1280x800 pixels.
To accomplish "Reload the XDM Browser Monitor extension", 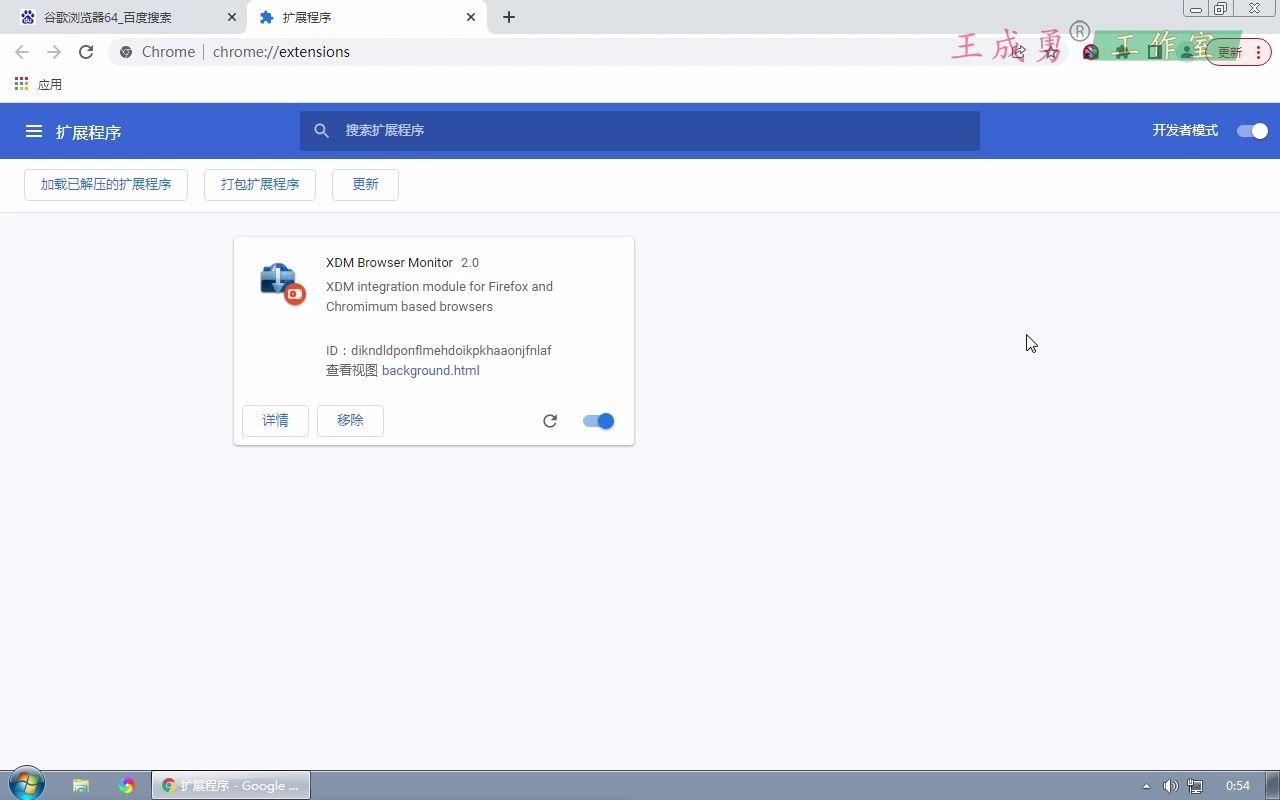I will pyautogui.click(x=550, y=421).
